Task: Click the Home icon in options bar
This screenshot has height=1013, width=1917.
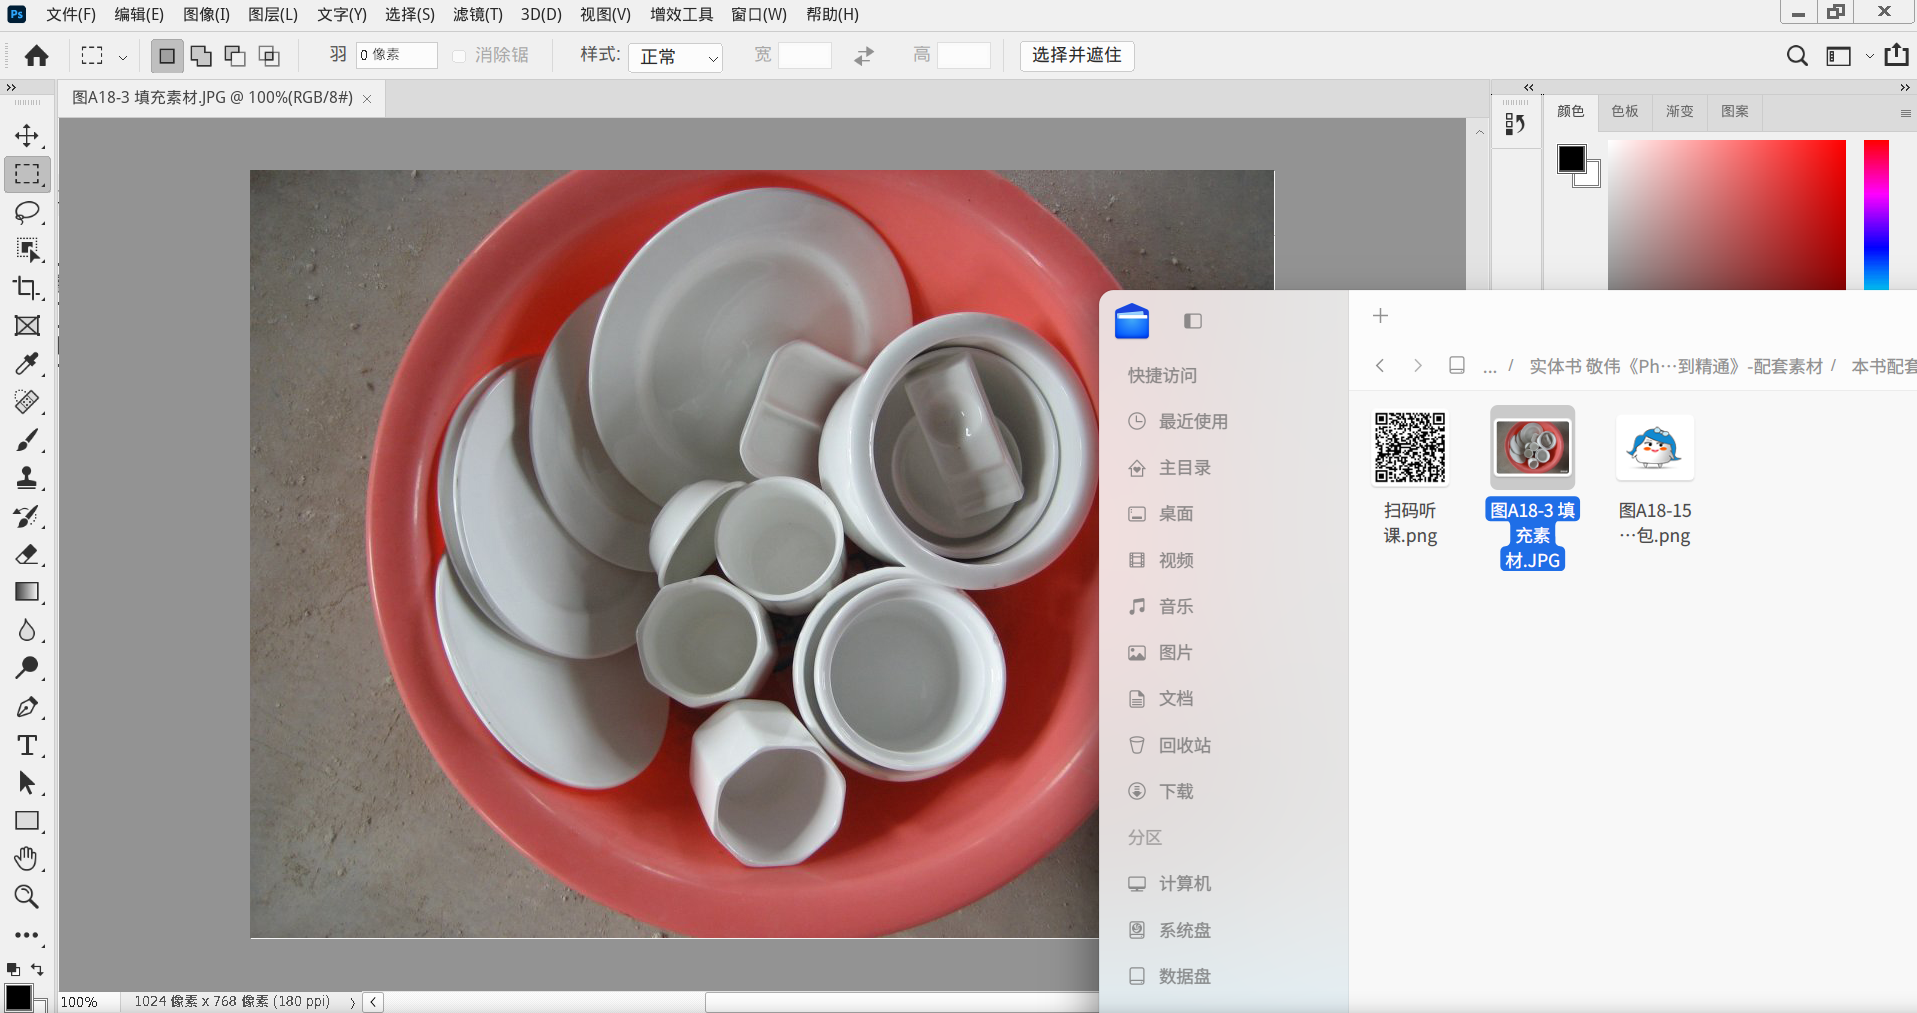Action: (37, 56)
